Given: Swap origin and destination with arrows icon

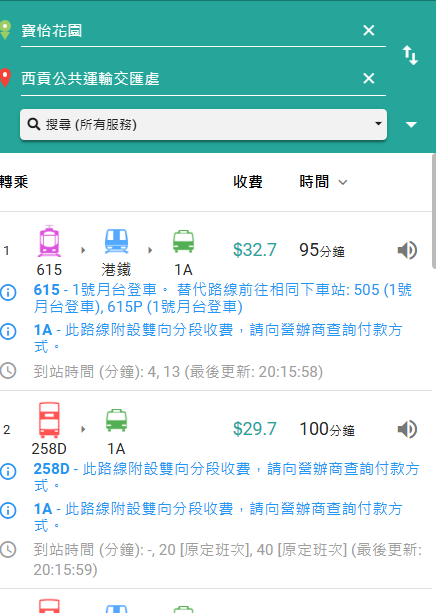Looking at the screenshot, I should pyautogui.click(x=411, y=55).
